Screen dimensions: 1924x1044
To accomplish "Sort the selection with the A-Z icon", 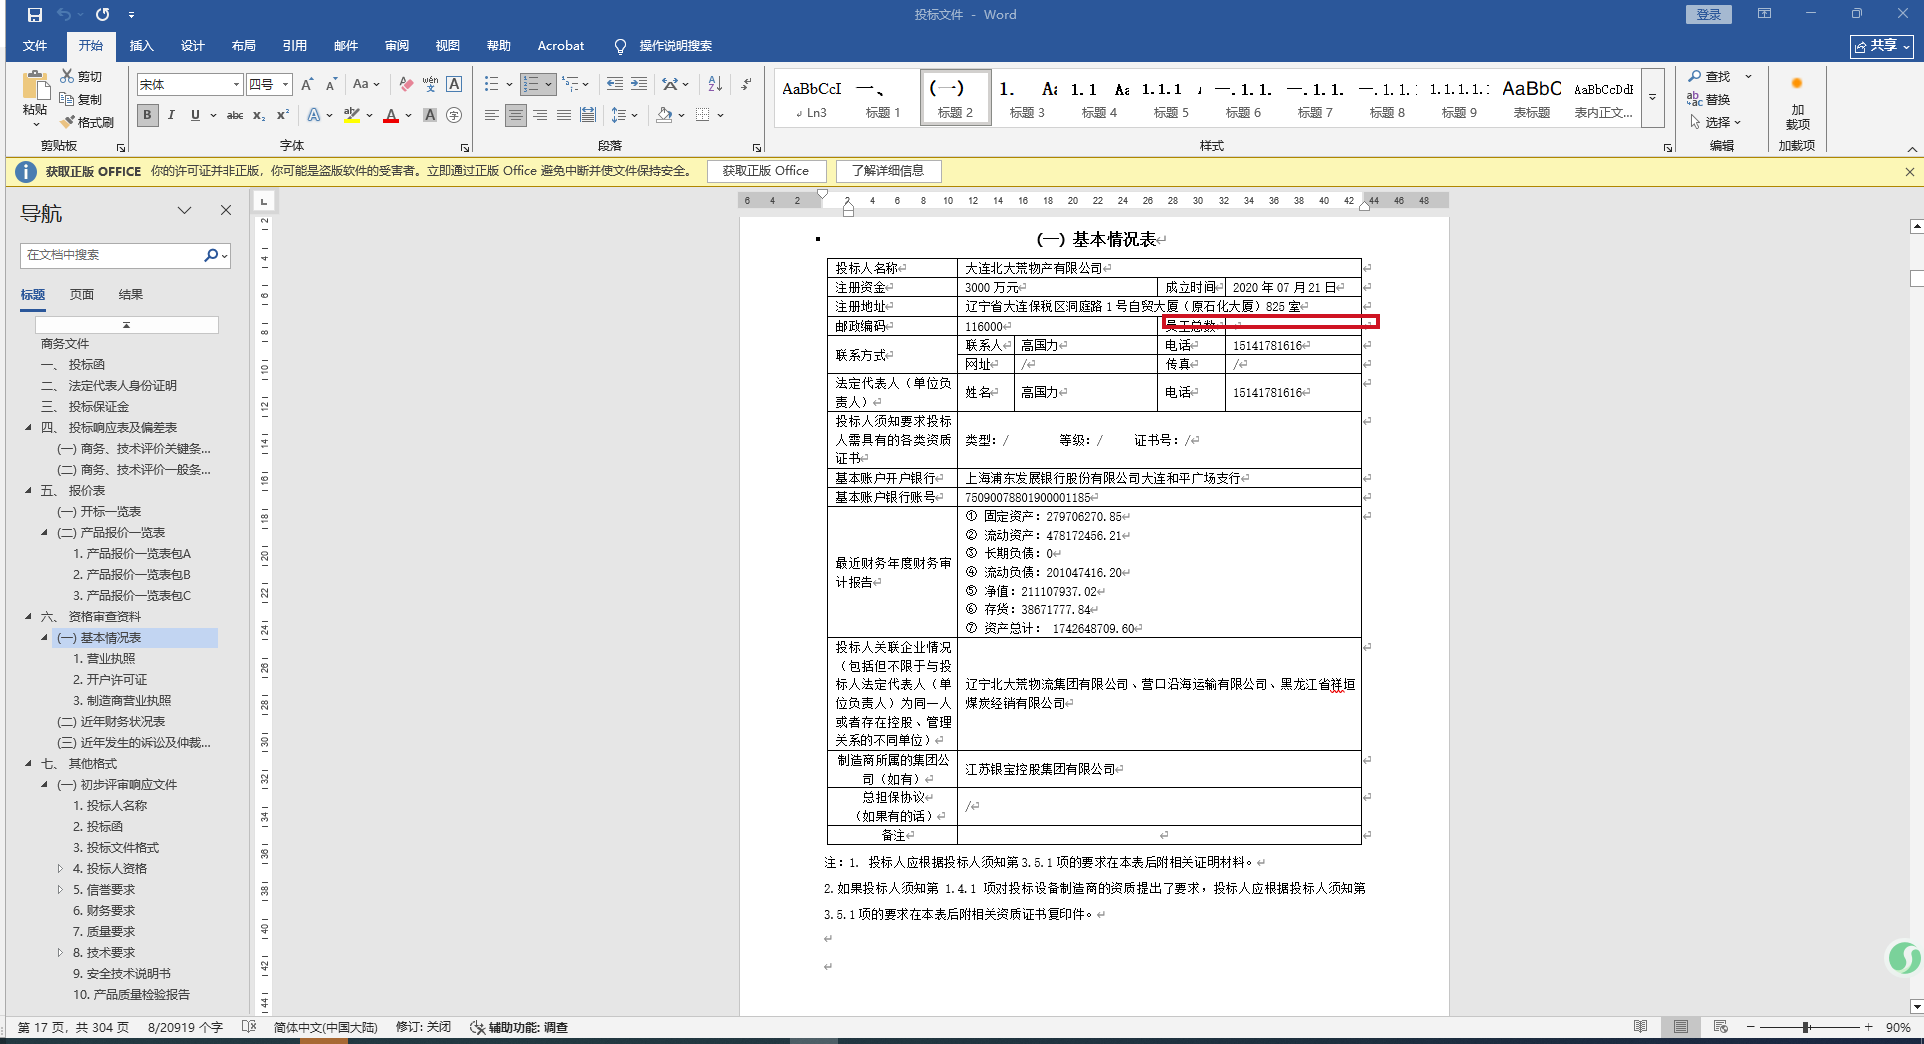I will 715,85.
